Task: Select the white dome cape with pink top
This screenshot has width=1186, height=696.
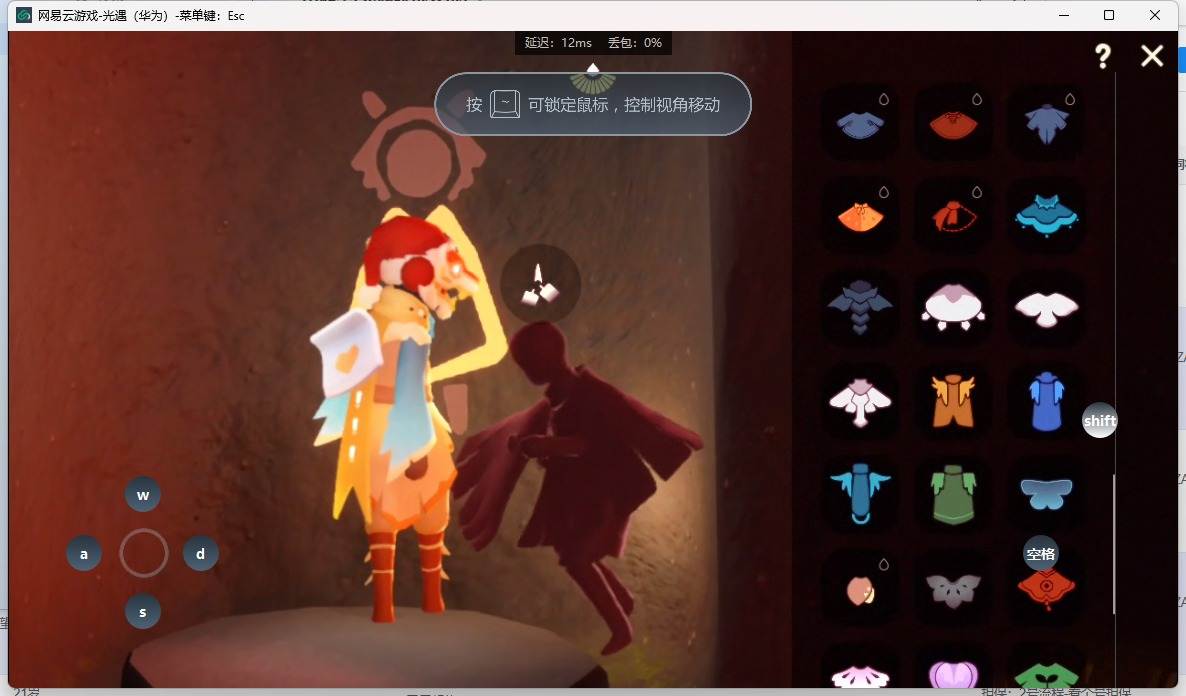Action: click(953, 307)
